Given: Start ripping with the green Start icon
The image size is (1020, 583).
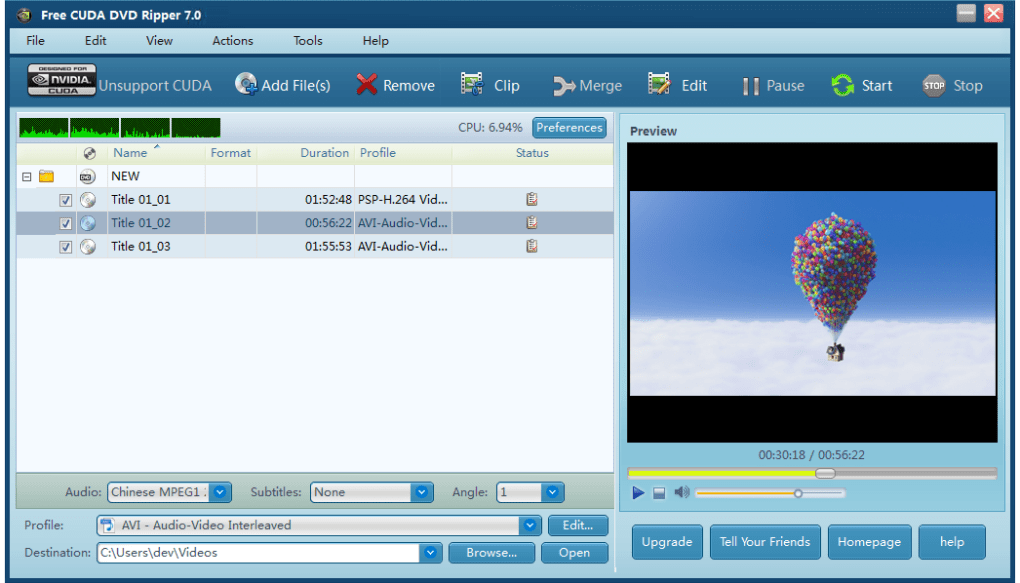Looking at the screenshot, I should (843, 85).
